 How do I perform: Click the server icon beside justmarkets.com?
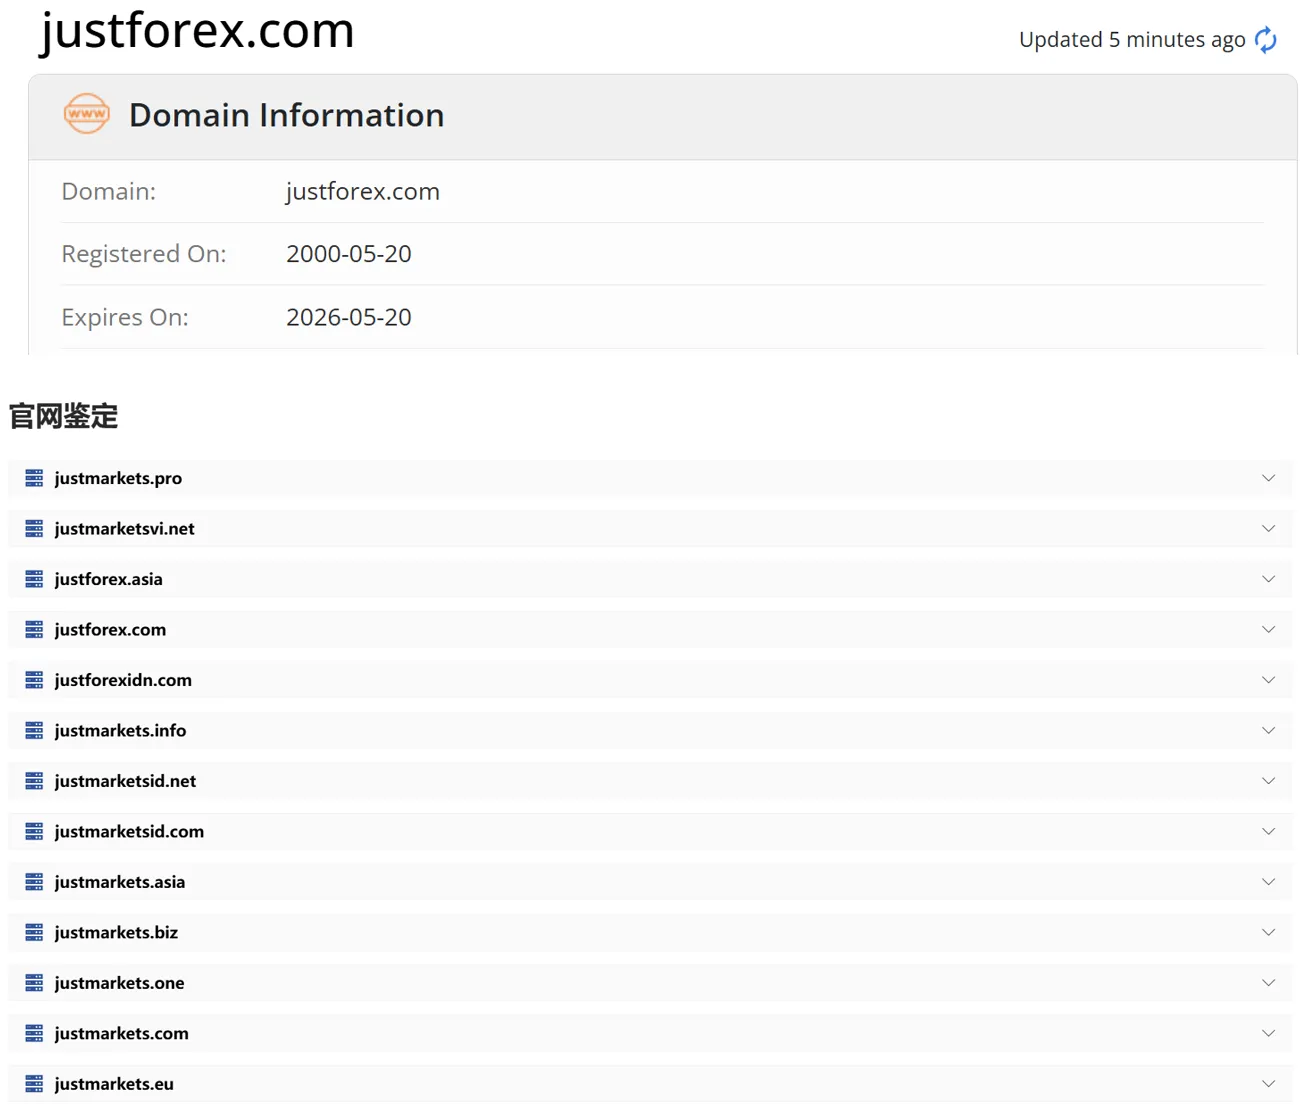34,1033
